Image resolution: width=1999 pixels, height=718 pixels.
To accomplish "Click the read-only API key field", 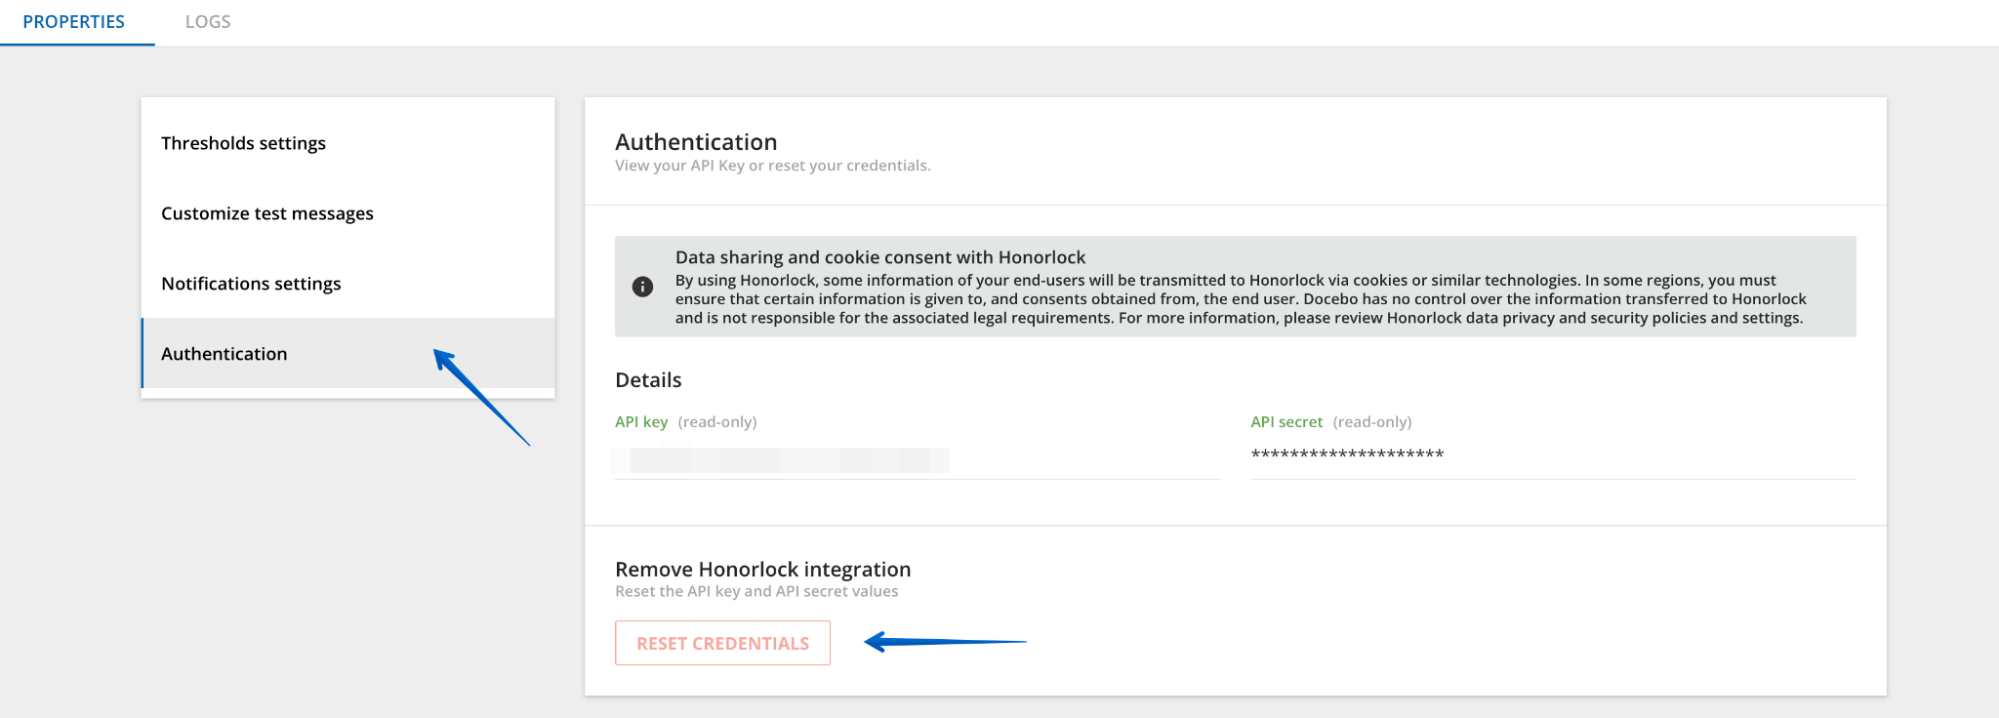I will tap(918, 460).
